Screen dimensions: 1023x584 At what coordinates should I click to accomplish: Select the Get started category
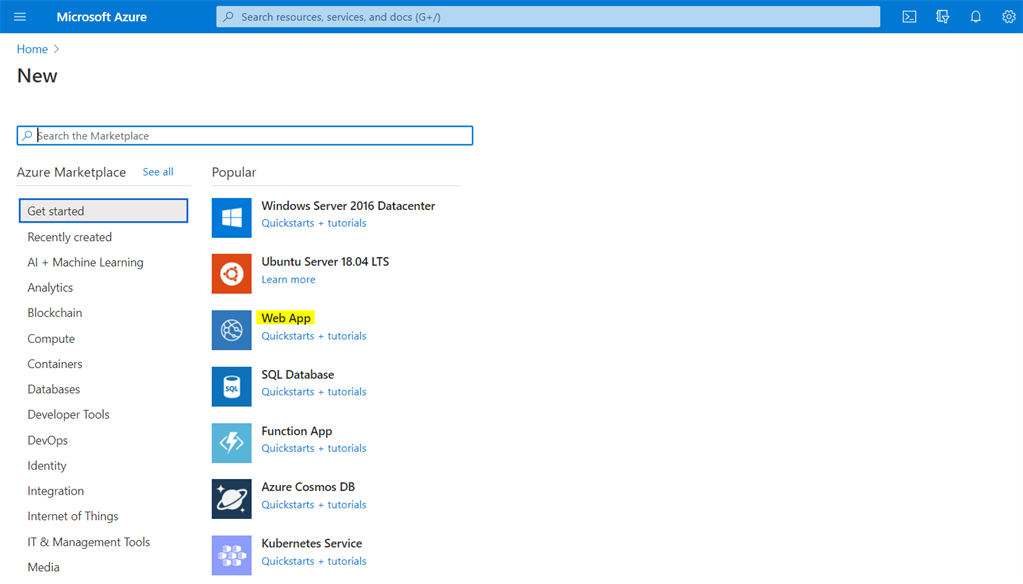[104, 211]
